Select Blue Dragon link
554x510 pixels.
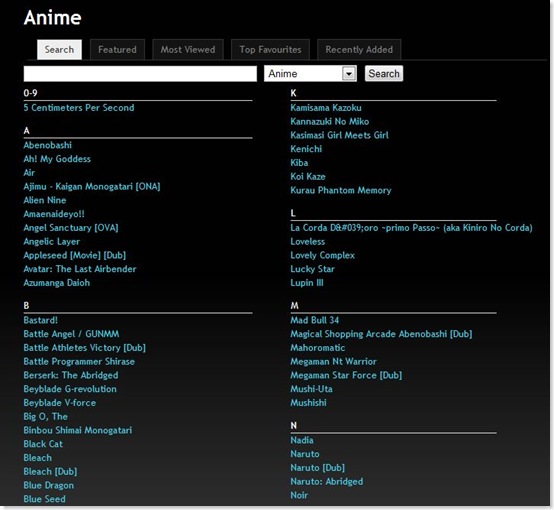49,486
